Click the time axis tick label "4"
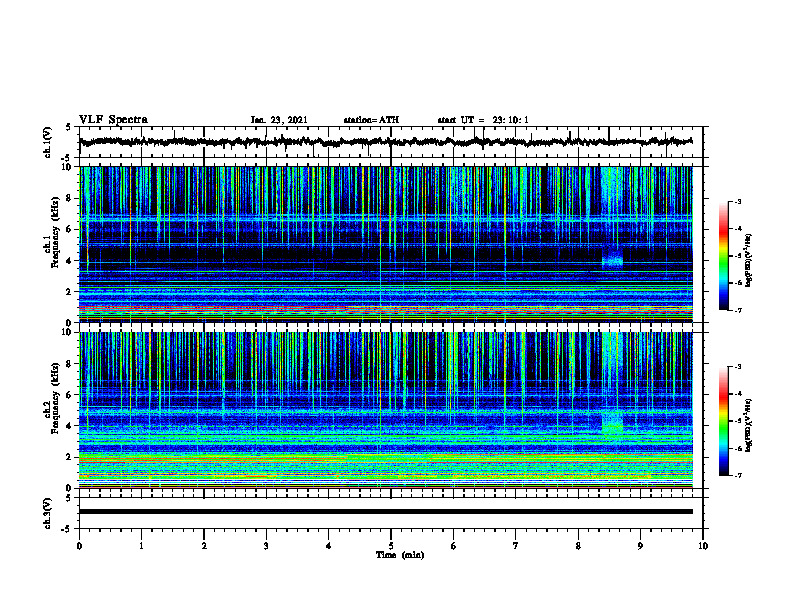This screenshot has width=792, height=612. [x=328, y=546]
